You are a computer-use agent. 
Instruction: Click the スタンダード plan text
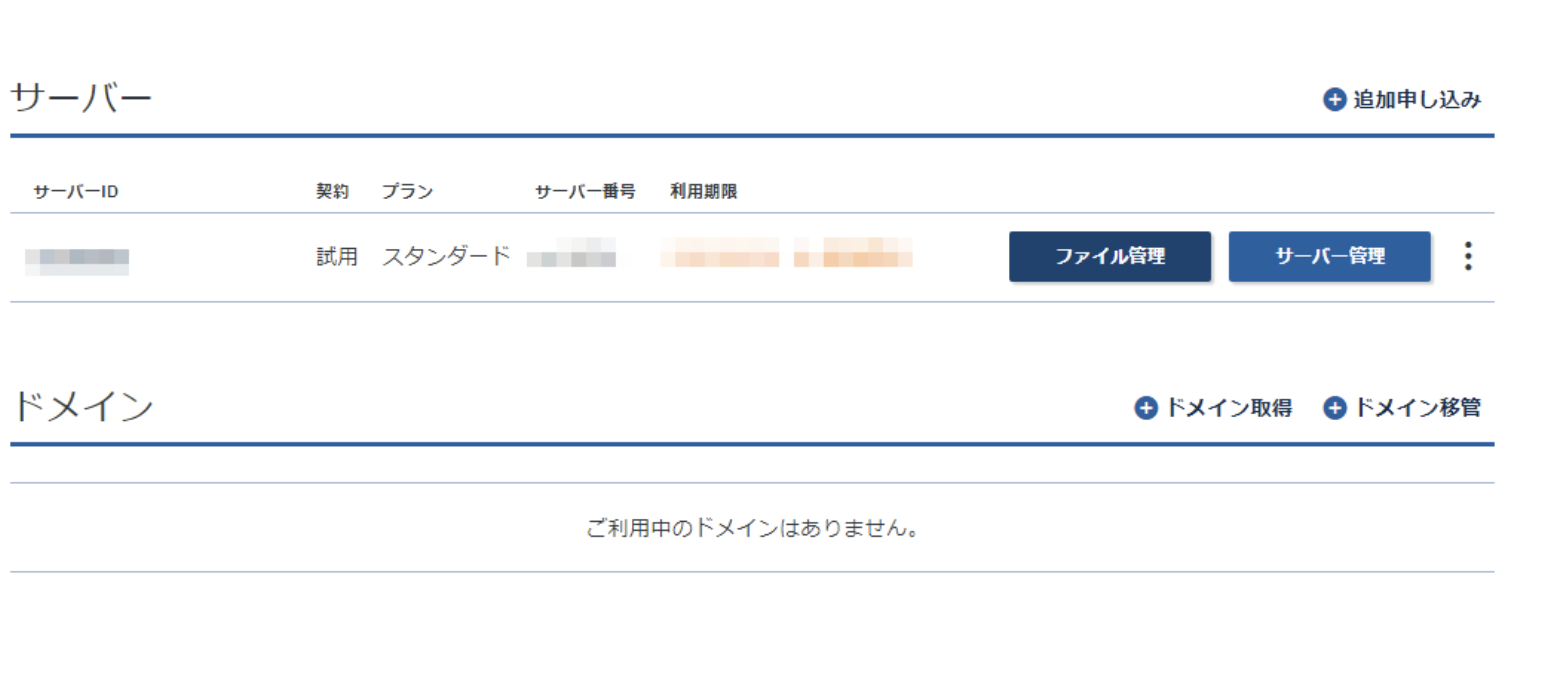coord(446,257)
